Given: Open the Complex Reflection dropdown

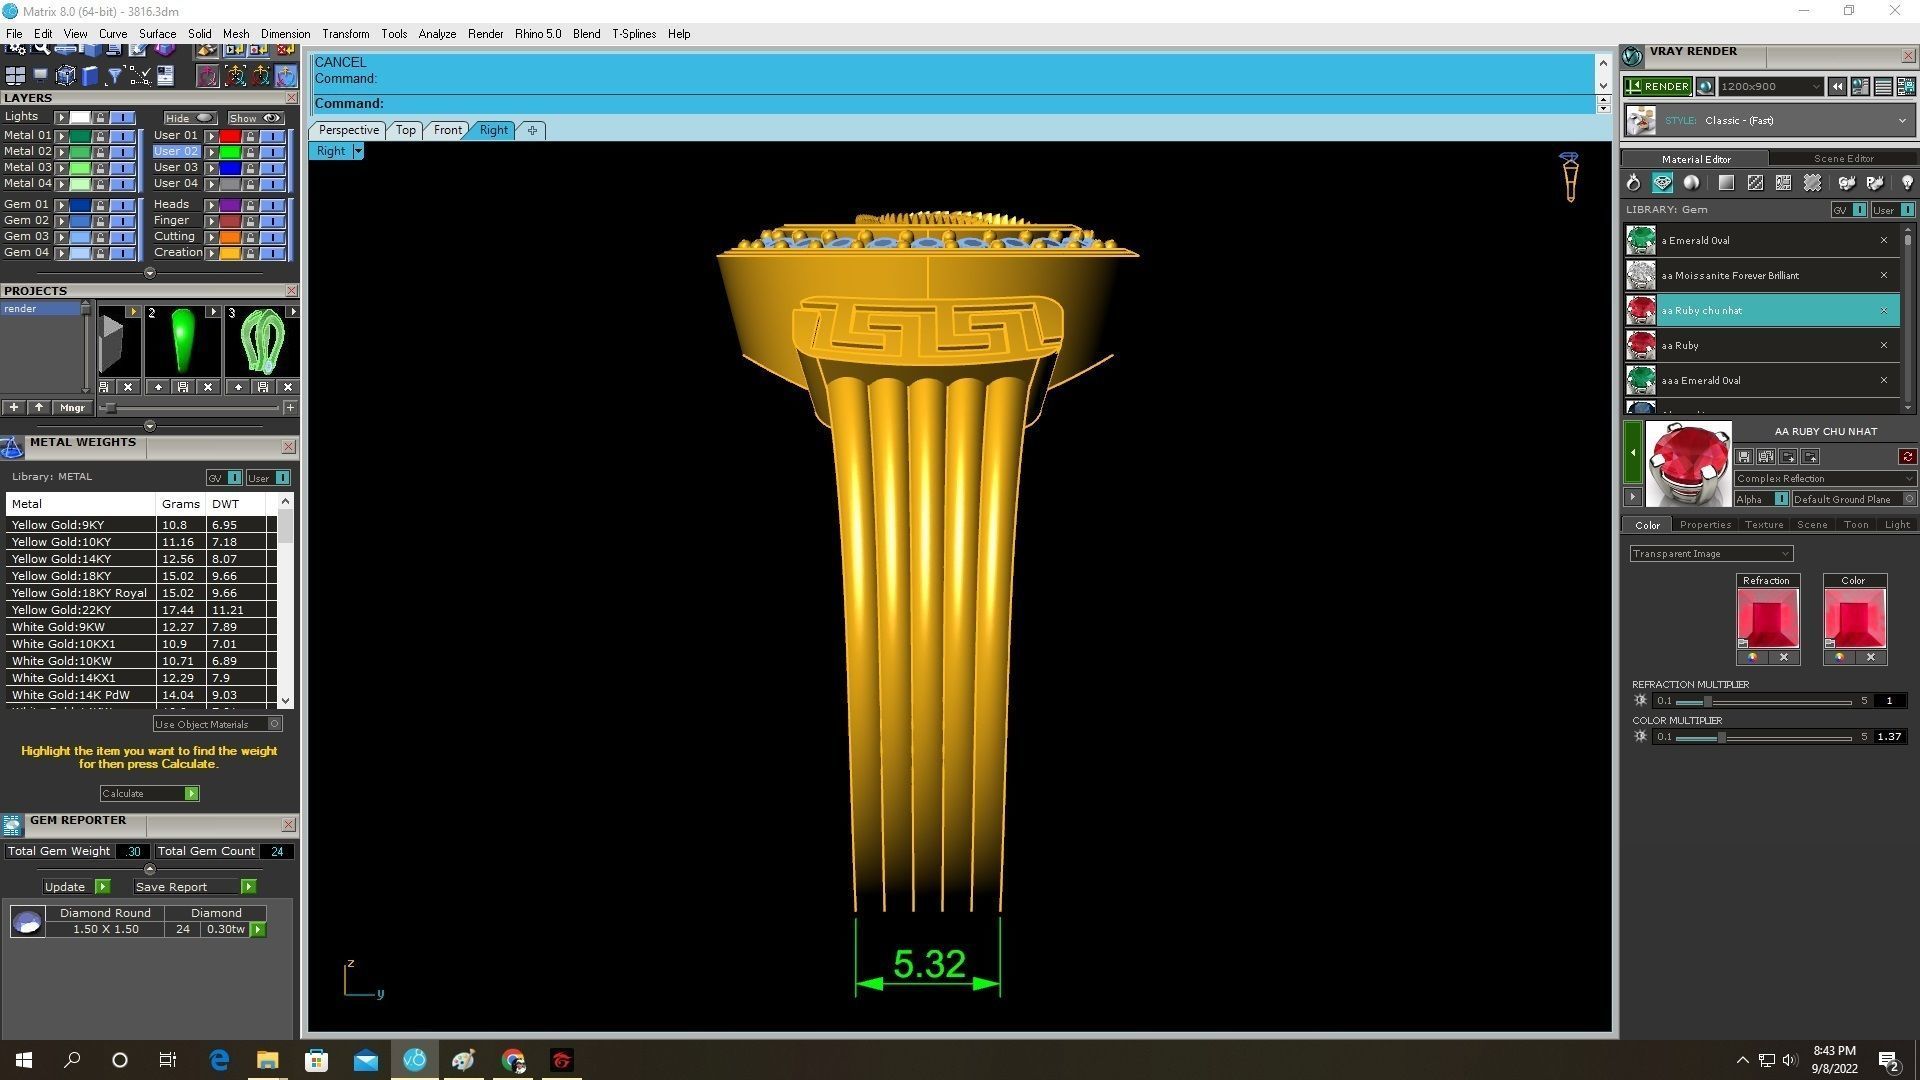Looking at the screenshot, I should point(1825,479).
